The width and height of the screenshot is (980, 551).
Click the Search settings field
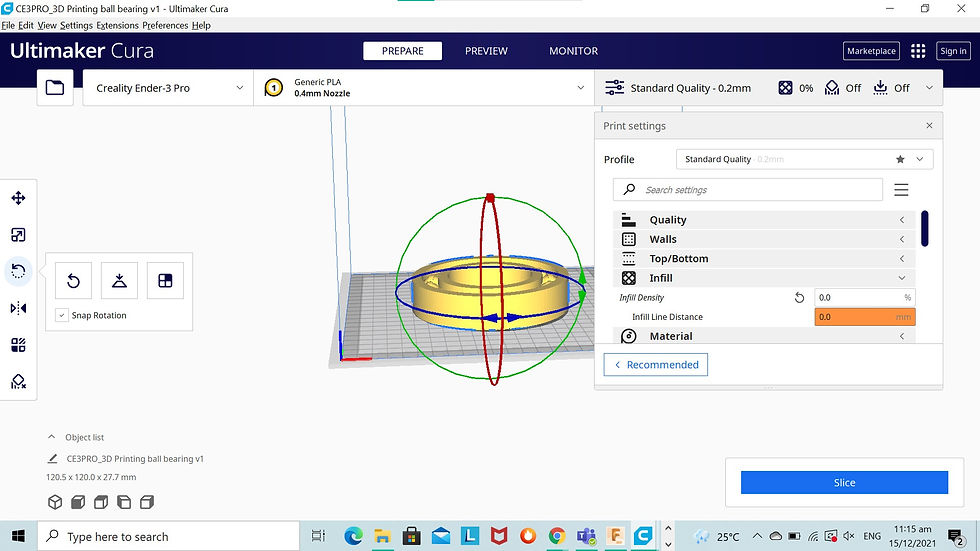[748, 190]
